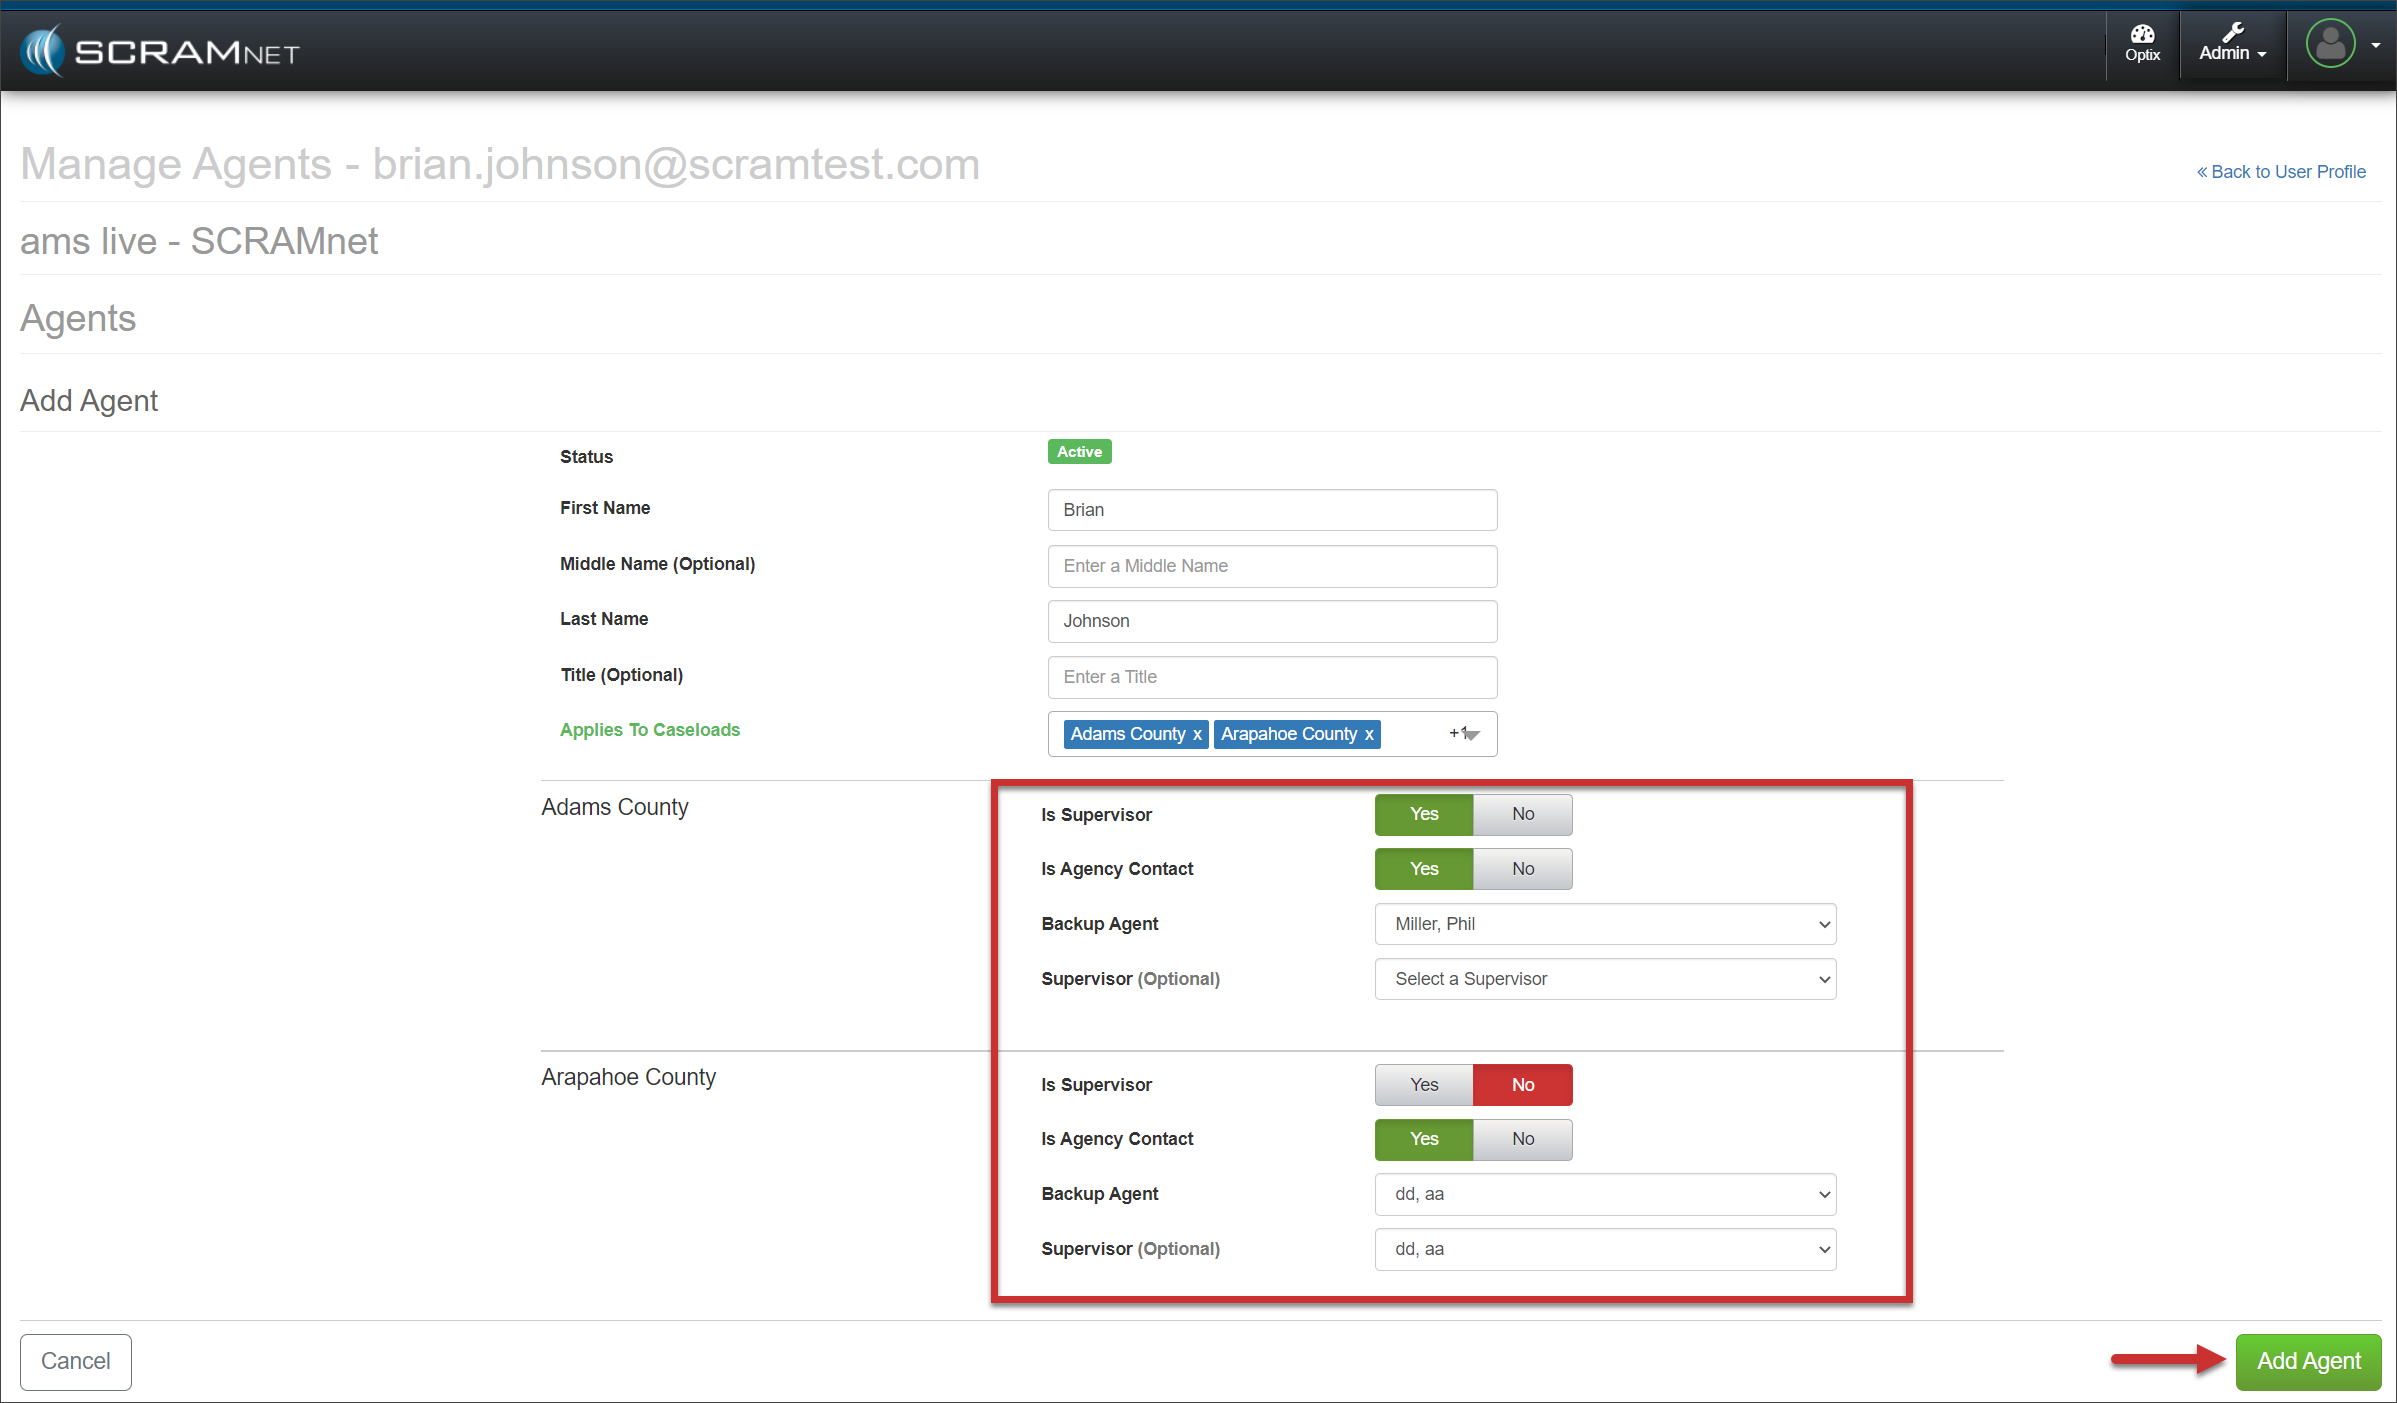
Task: Remove the Arapahoe County caseload tag
Action: point(1369,734)
